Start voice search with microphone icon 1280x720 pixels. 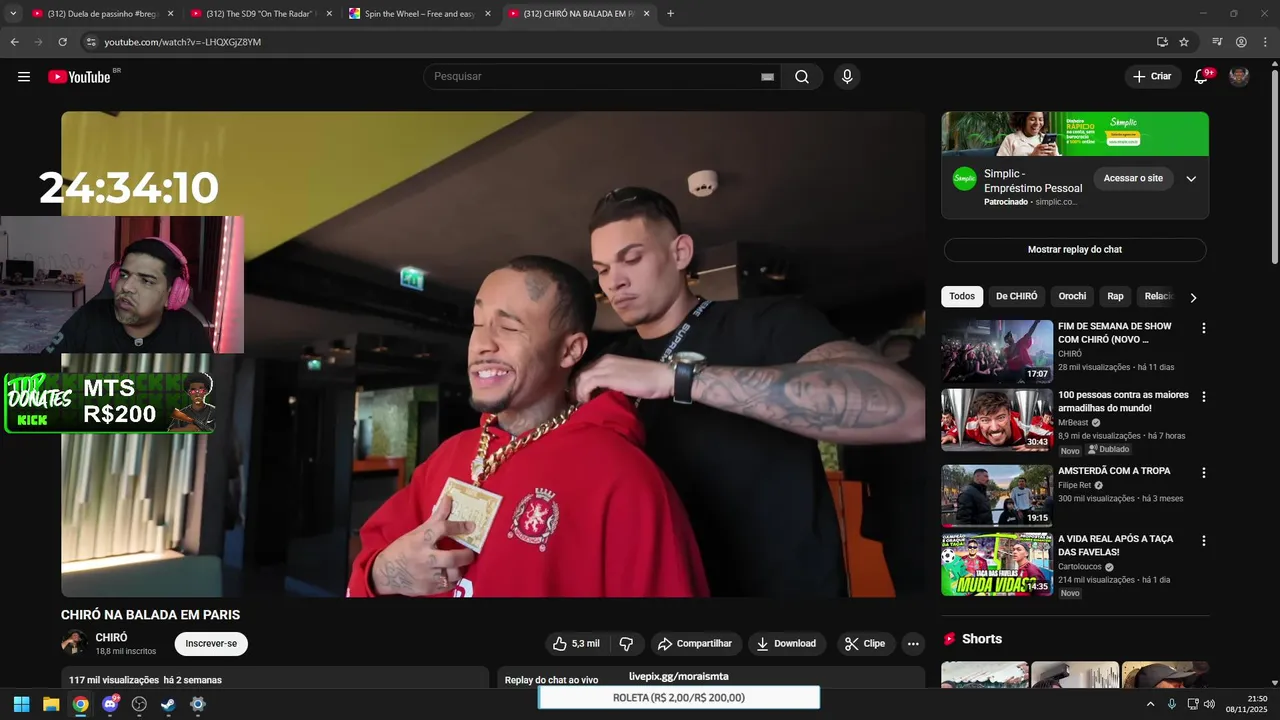(847, 77)
